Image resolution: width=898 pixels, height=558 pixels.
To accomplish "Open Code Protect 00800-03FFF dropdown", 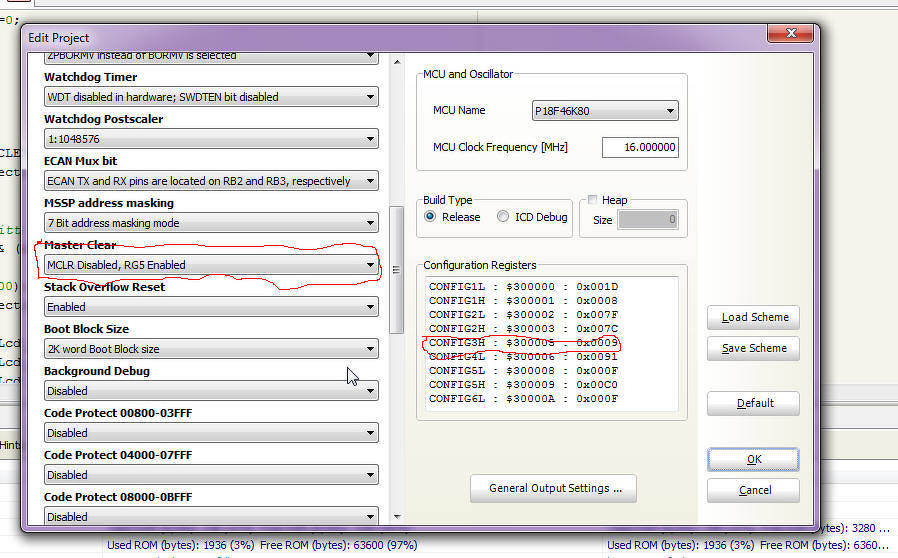I will (211, 433).
